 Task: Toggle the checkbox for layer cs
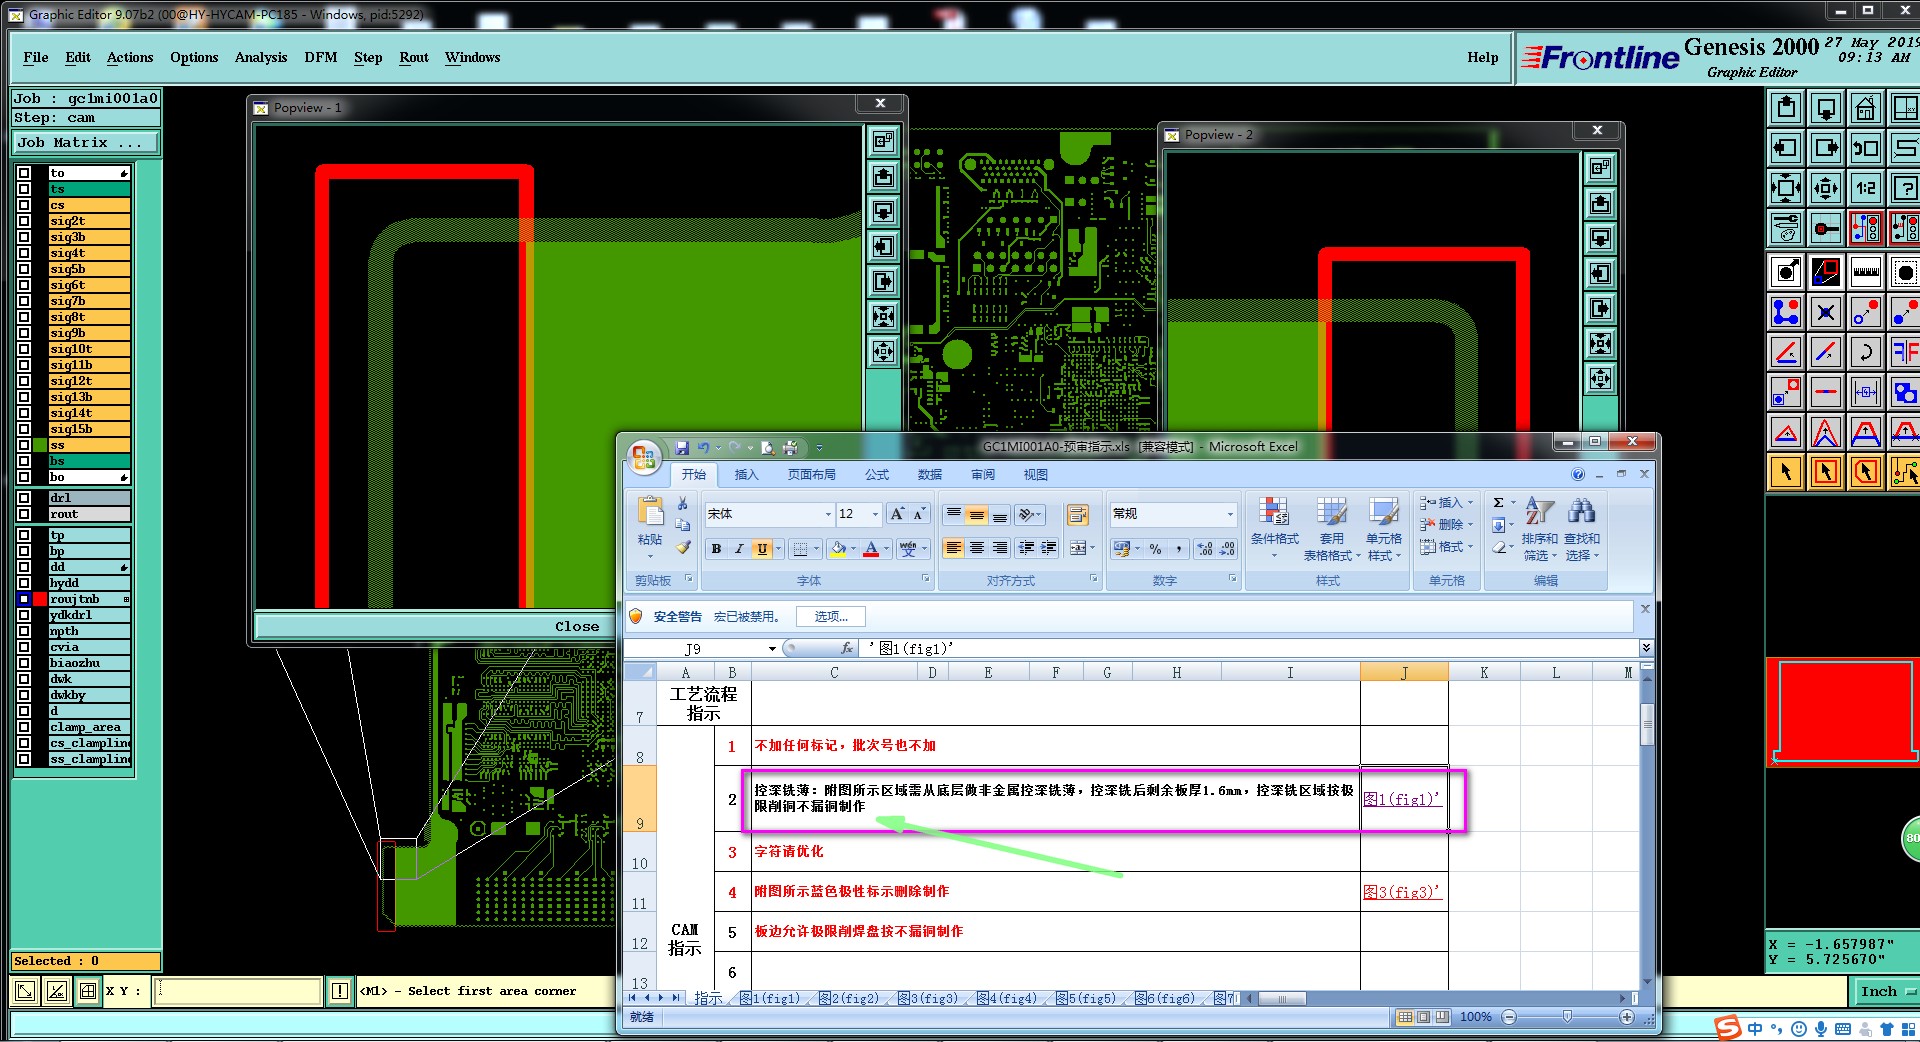point(25,205)
